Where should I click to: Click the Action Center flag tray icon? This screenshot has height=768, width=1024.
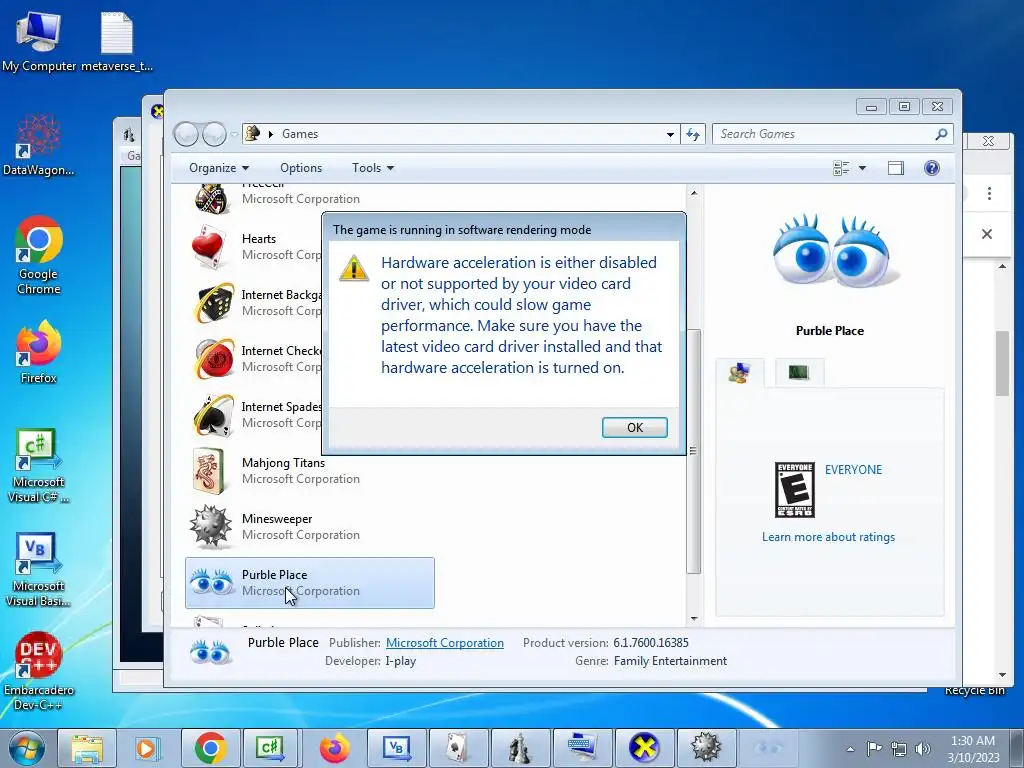tap(874, 749)
